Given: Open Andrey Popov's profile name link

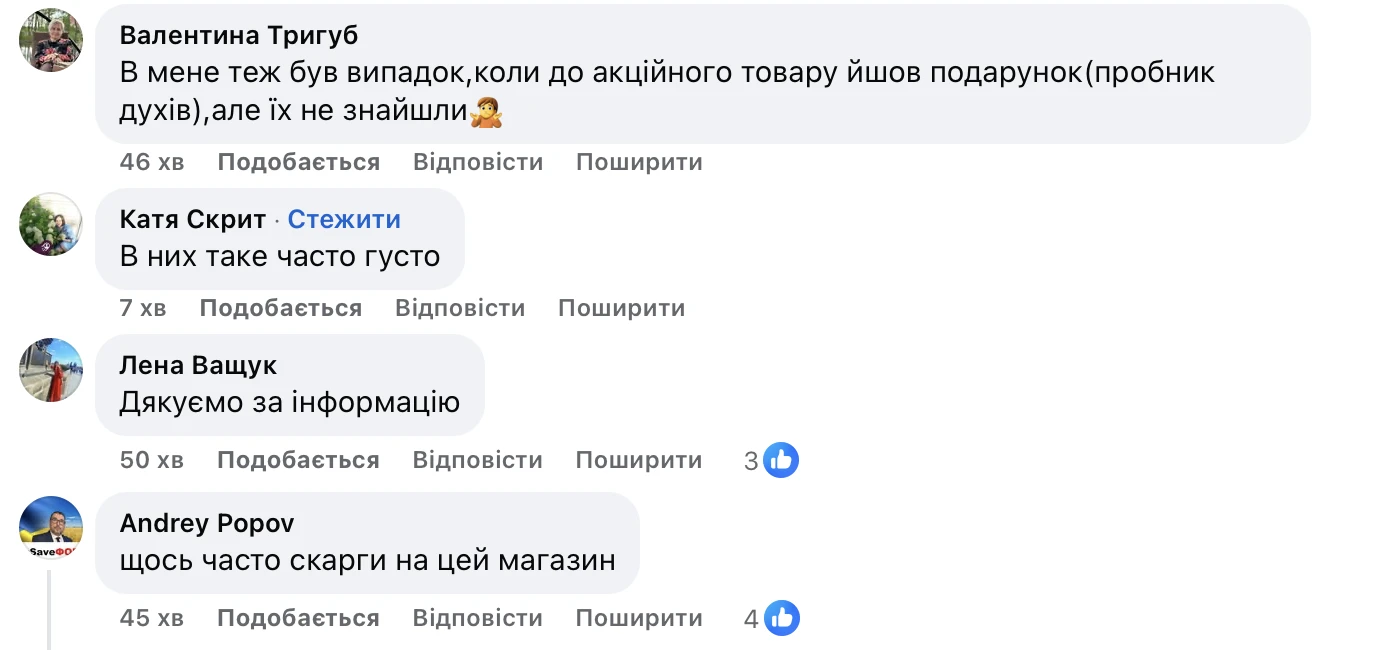Looking at the screenshot, I should [207, 523].
